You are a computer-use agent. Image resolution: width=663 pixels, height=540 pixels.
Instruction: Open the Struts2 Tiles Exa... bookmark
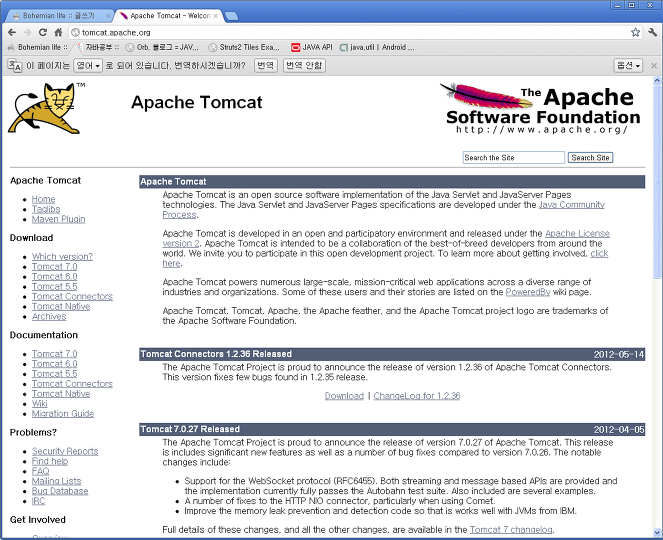click(x=244, y=47)
